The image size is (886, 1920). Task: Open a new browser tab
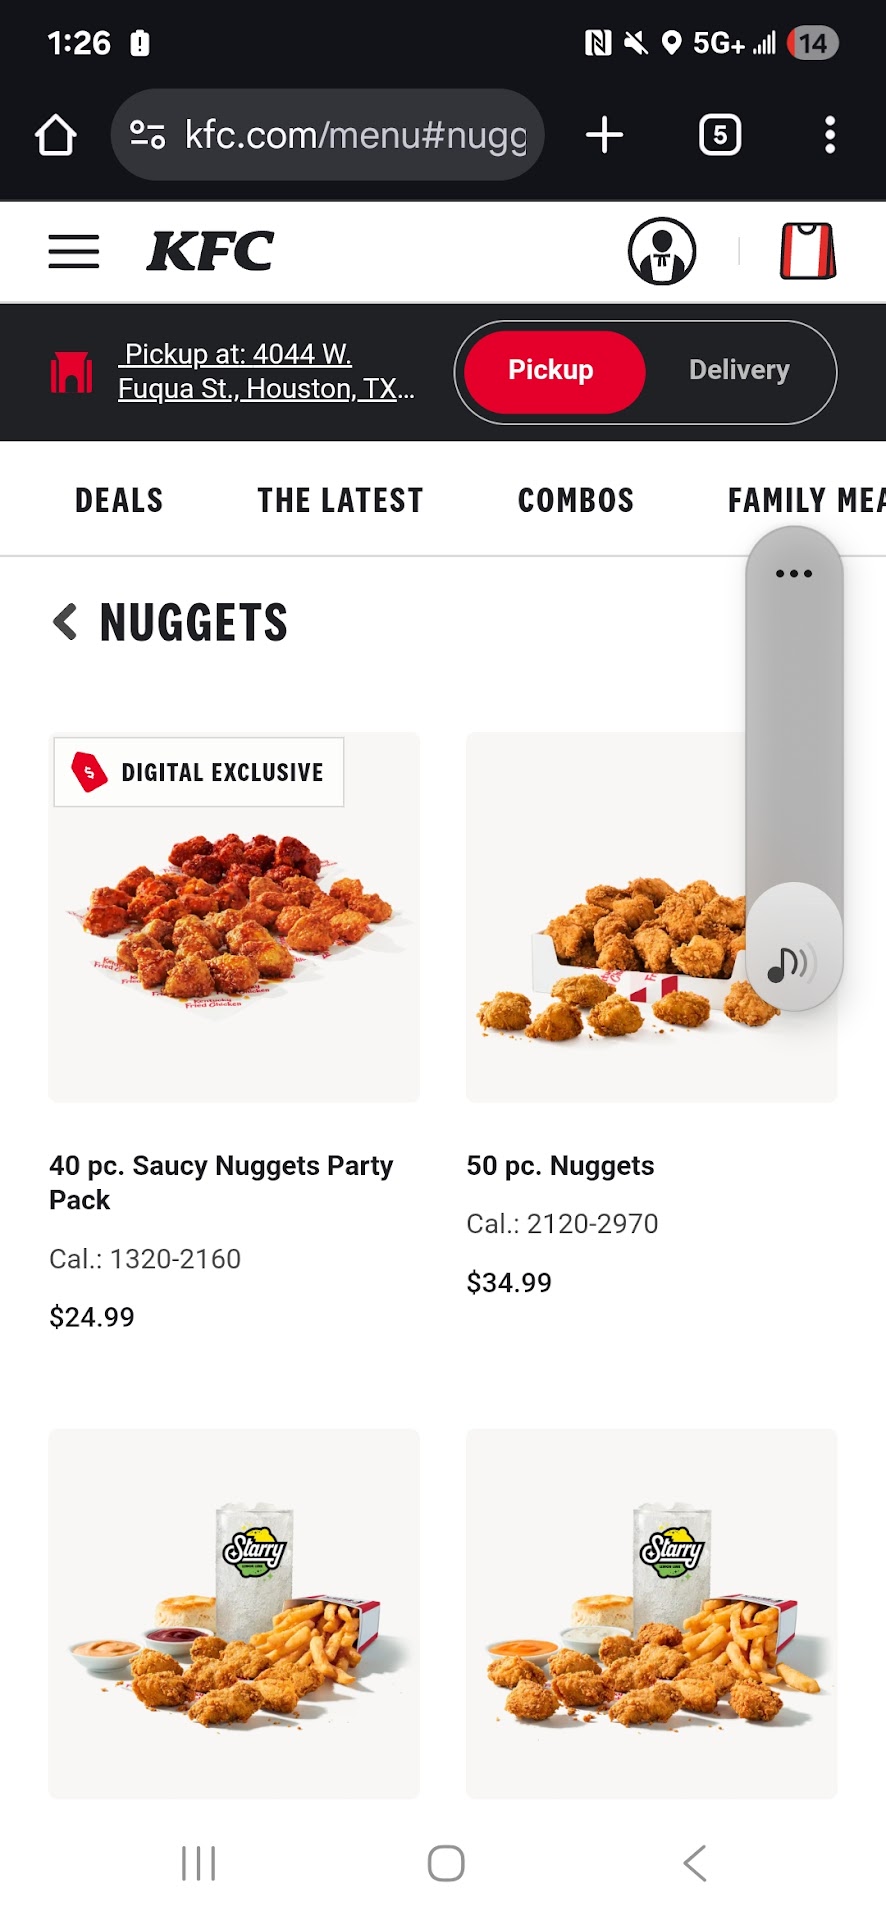click(604, 135)
